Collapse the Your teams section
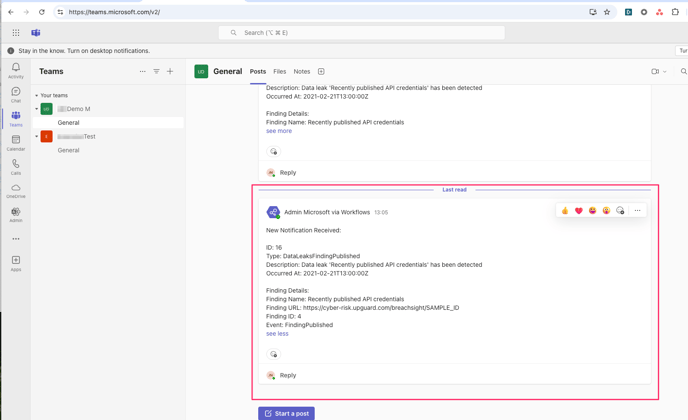688x420 pixels. [x=36, y=95]
